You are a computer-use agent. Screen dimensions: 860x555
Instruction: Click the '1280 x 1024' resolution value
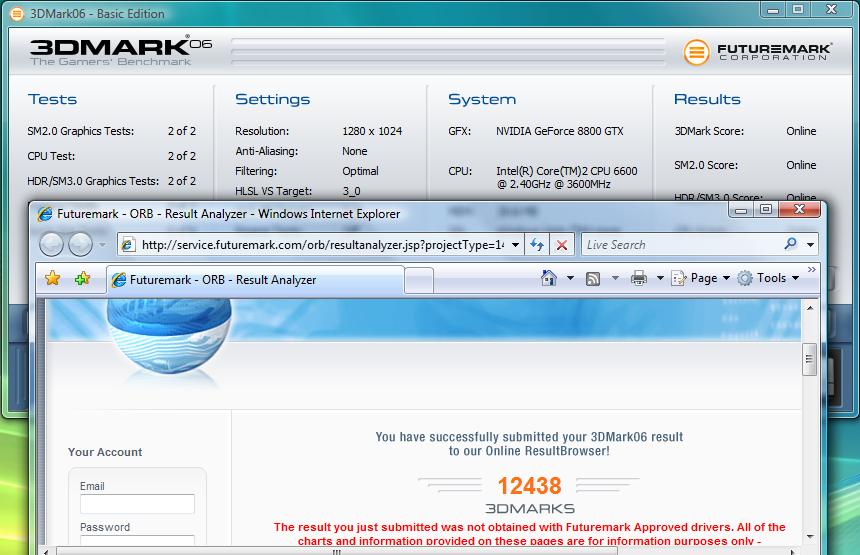(x=372, y=131)
